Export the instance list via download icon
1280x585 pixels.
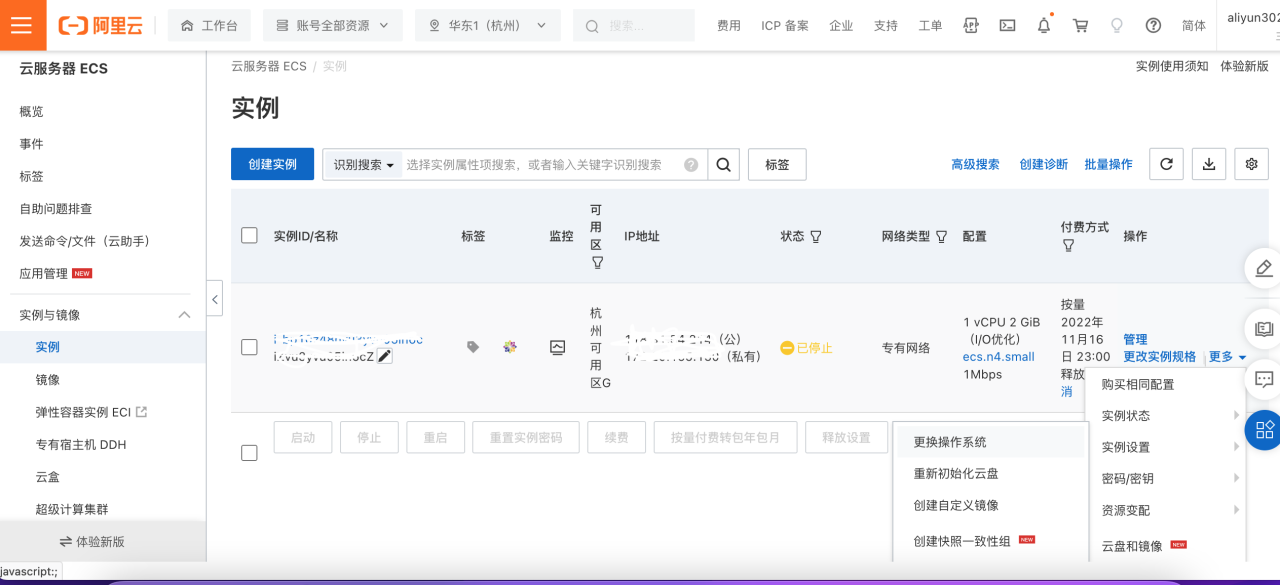[1209, 164]
